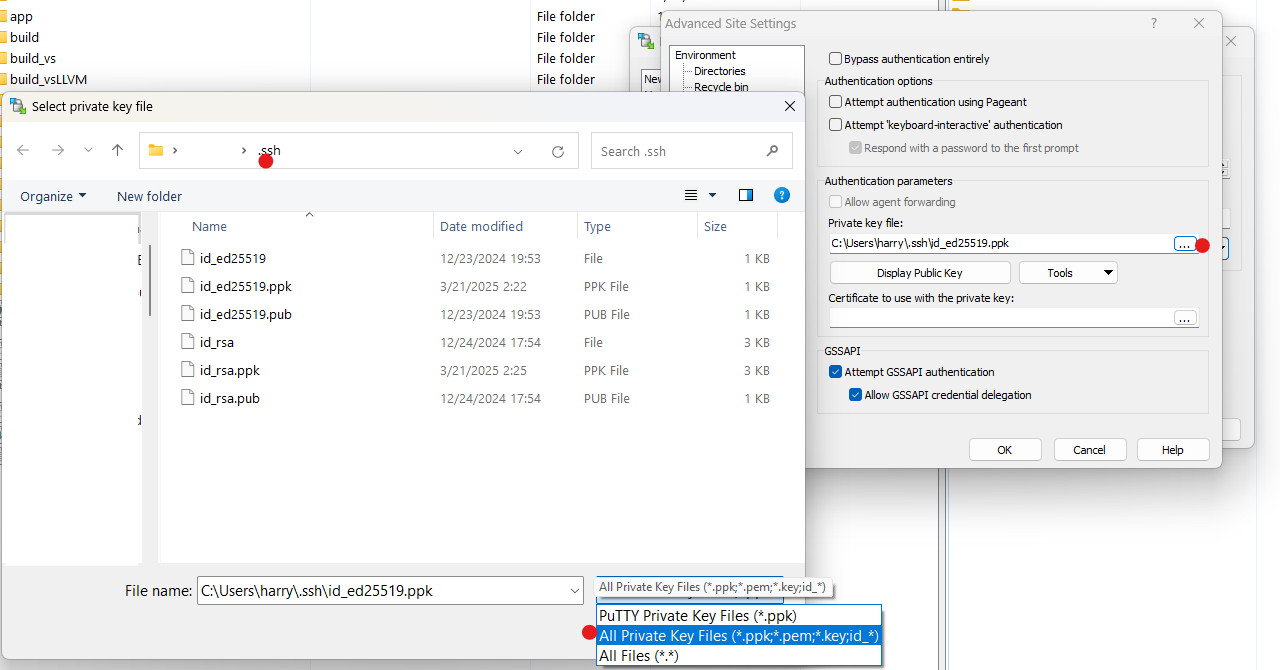Browse for private key file button

(1185, 244)
